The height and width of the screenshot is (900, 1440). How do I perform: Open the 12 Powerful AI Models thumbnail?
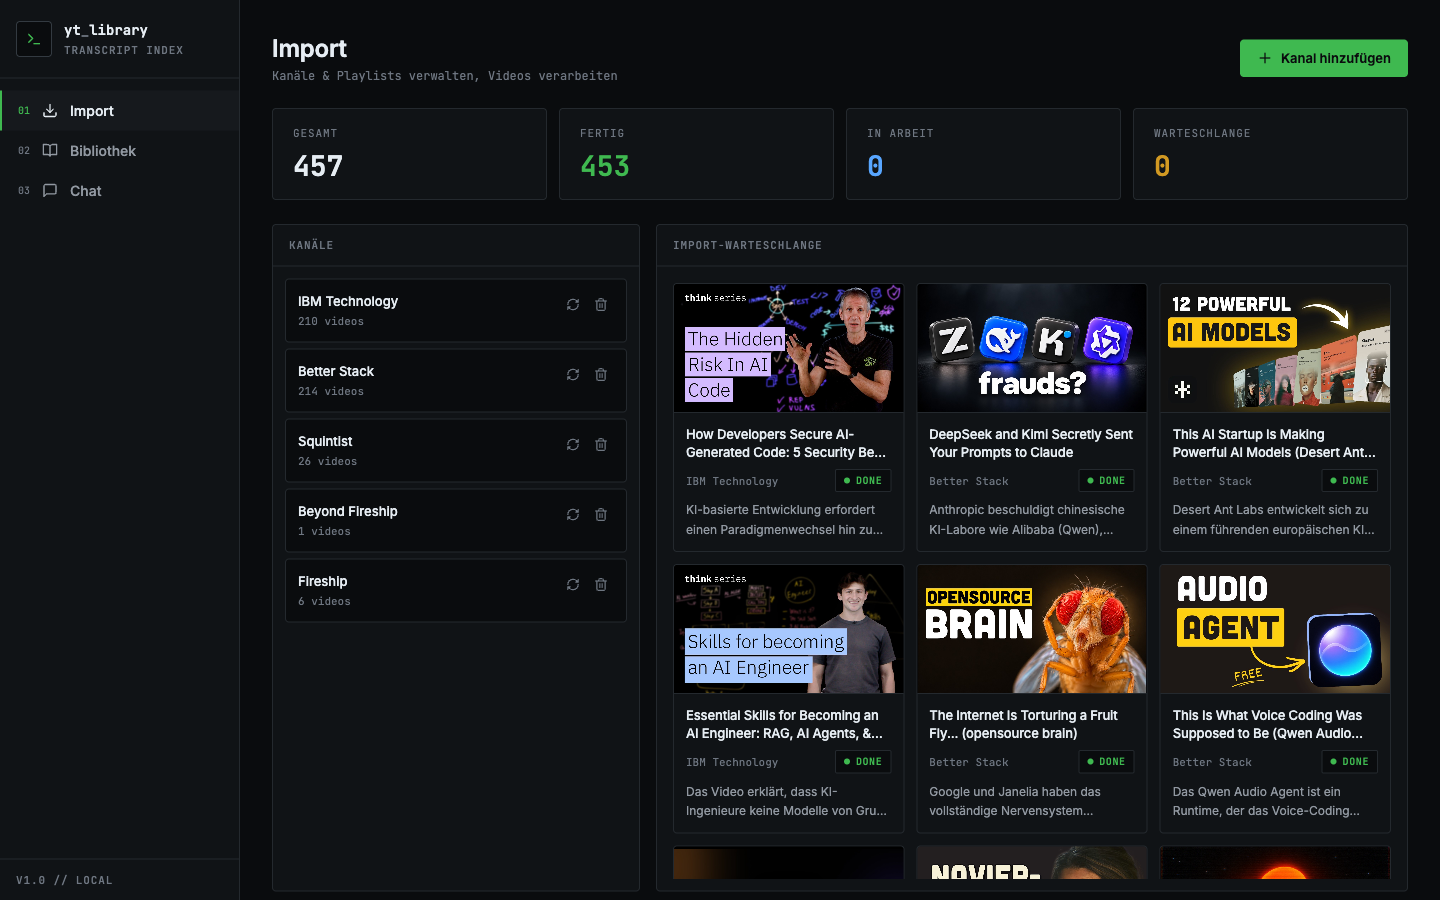point(1275,348)
